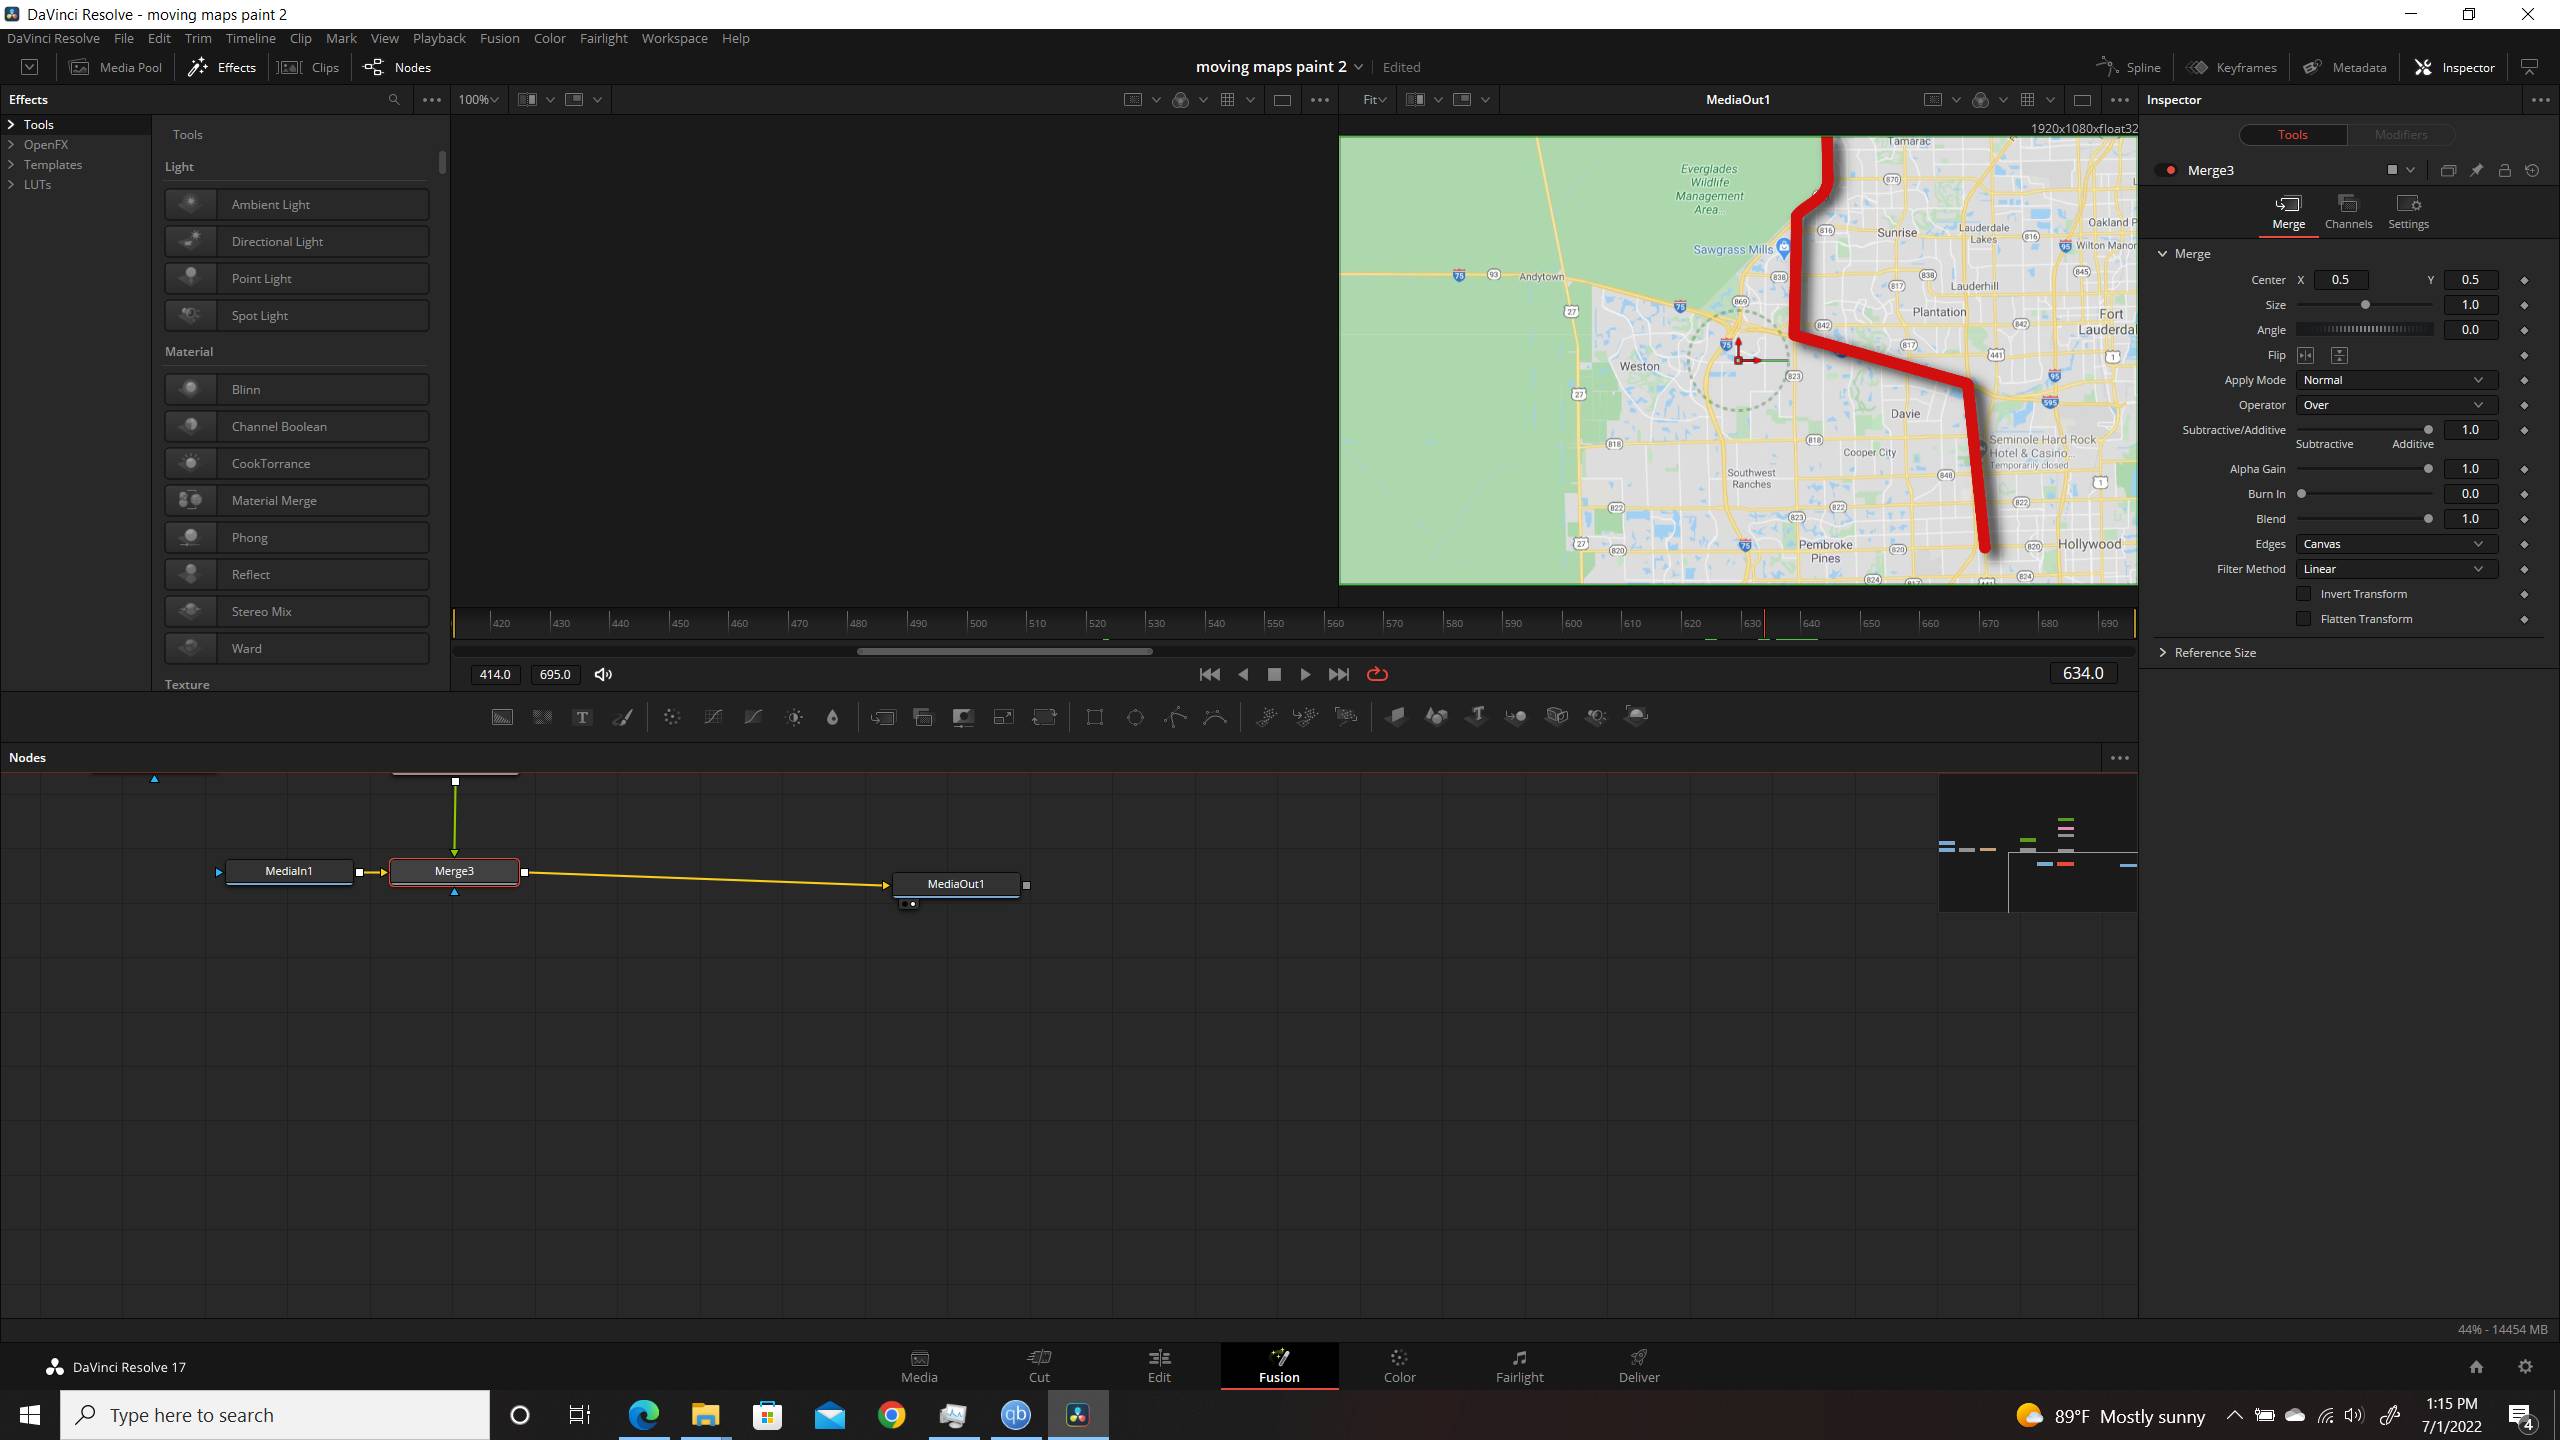Click the current frame field 634.0
This screenshot has width=2560, height=1440.
tap(2083, 673)
